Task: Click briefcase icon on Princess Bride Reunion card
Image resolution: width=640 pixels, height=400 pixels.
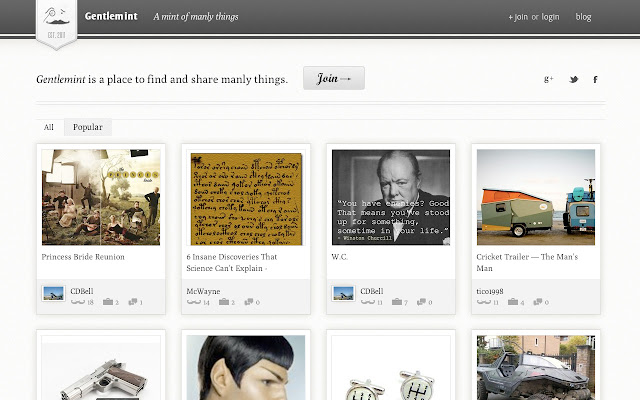Action: (108, 302)
